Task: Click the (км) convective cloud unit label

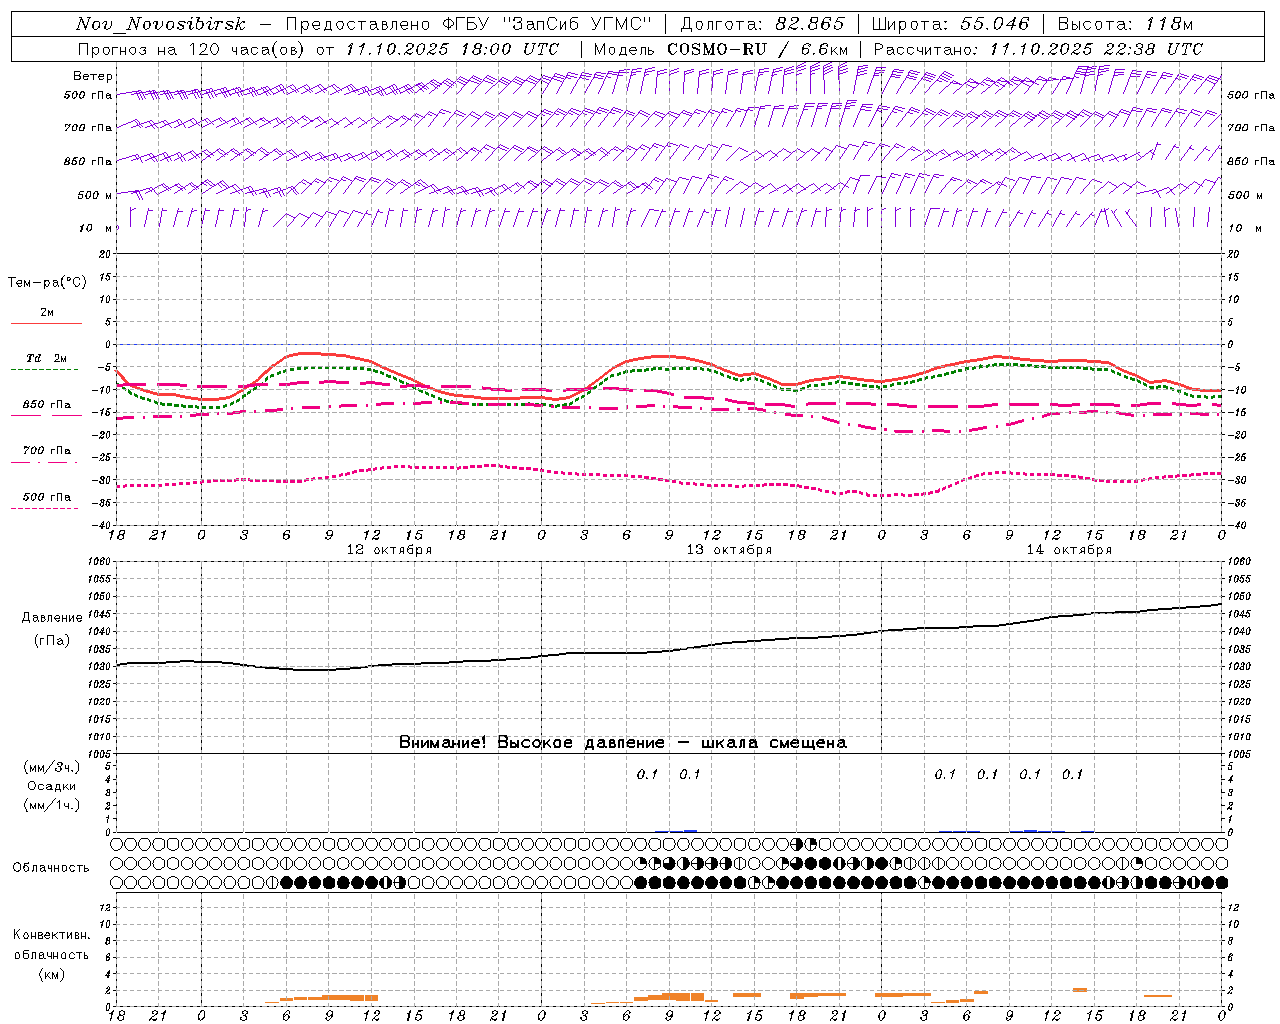Action: coord(51,973)
